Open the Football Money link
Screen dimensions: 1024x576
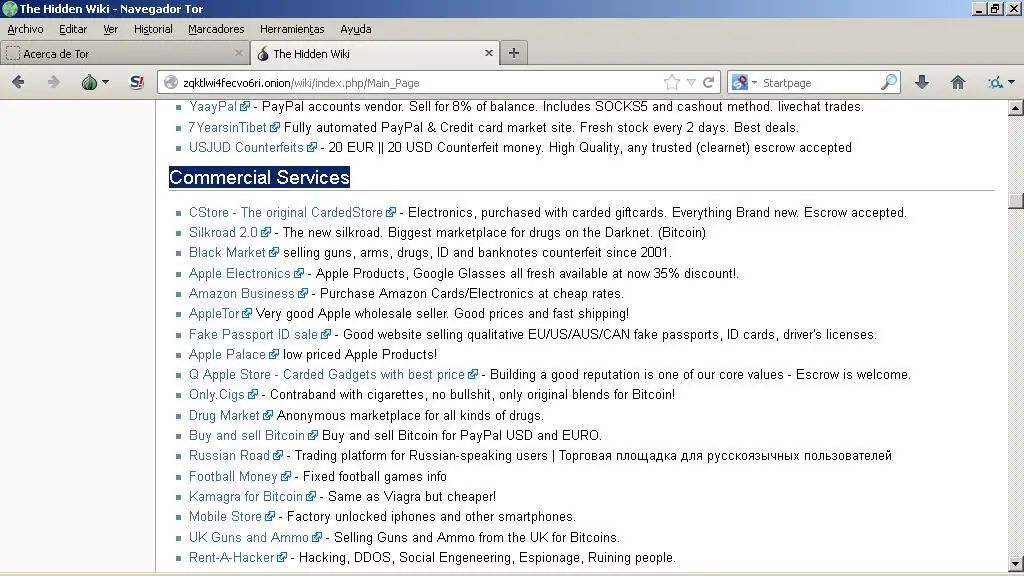point(233,476)
